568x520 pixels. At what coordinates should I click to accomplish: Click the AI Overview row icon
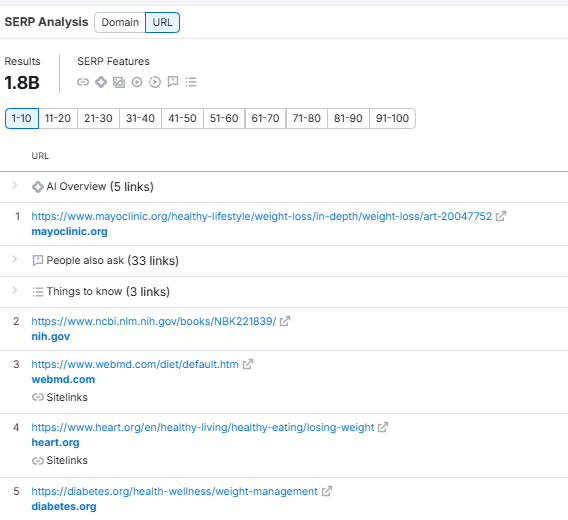tap(38, 187)
